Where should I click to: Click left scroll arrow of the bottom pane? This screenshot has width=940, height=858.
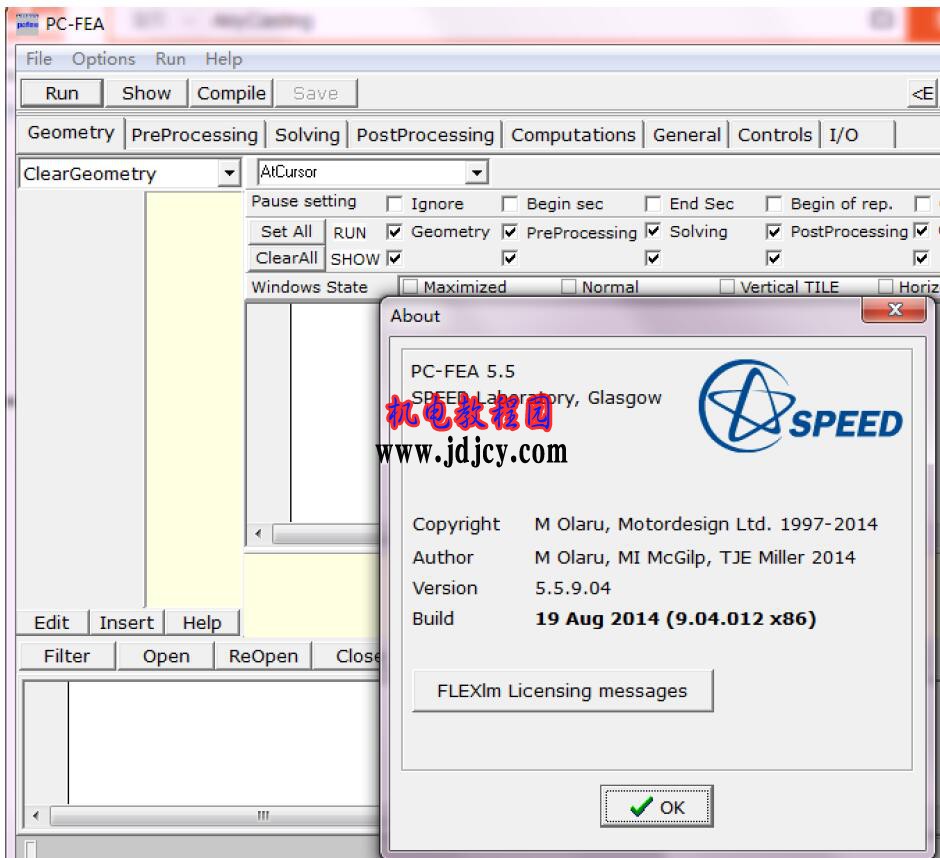[x=36, y=815]
